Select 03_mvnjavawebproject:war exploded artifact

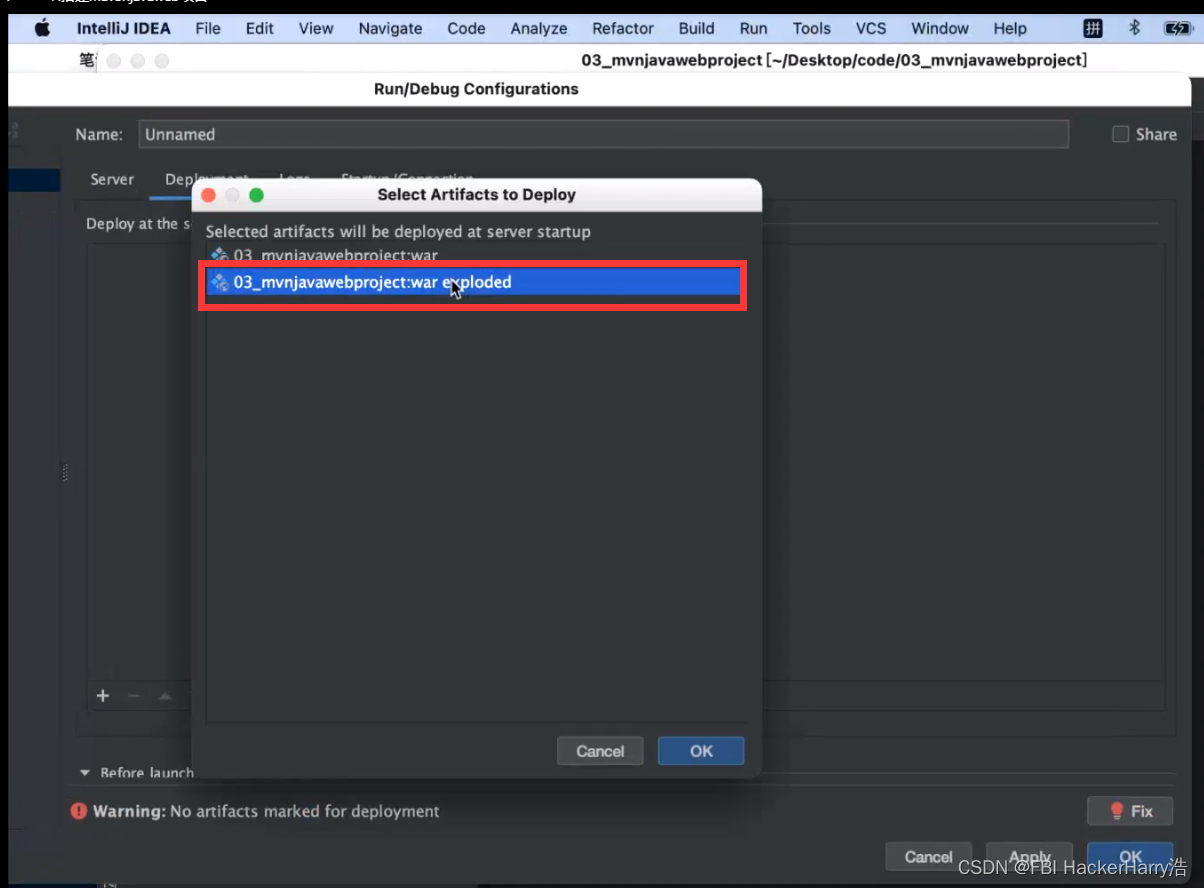[473, 283]
